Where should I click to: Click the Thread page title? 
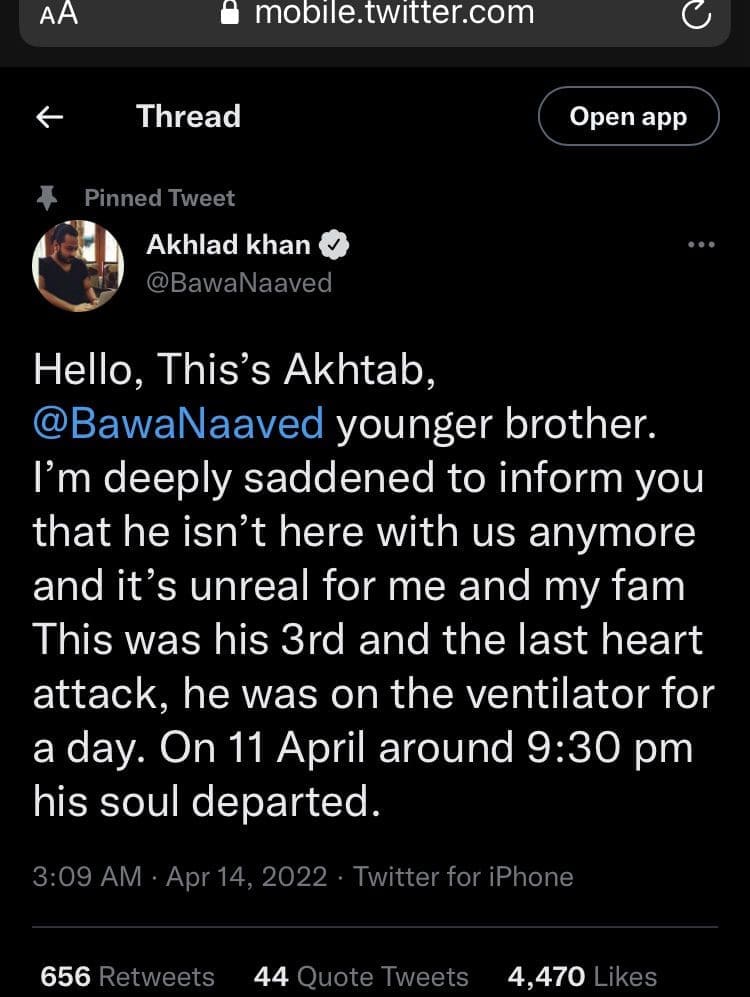pyautogui.click(x=188, y=117)
